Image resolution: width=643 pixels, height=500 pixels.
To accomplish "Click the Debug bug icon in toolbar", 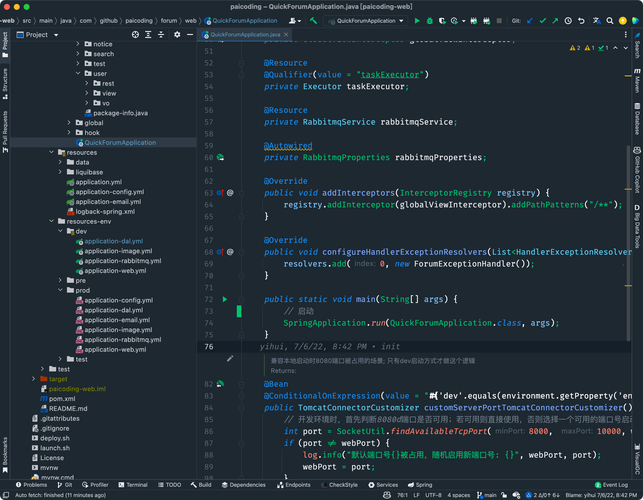I will [x=430, y=20].
